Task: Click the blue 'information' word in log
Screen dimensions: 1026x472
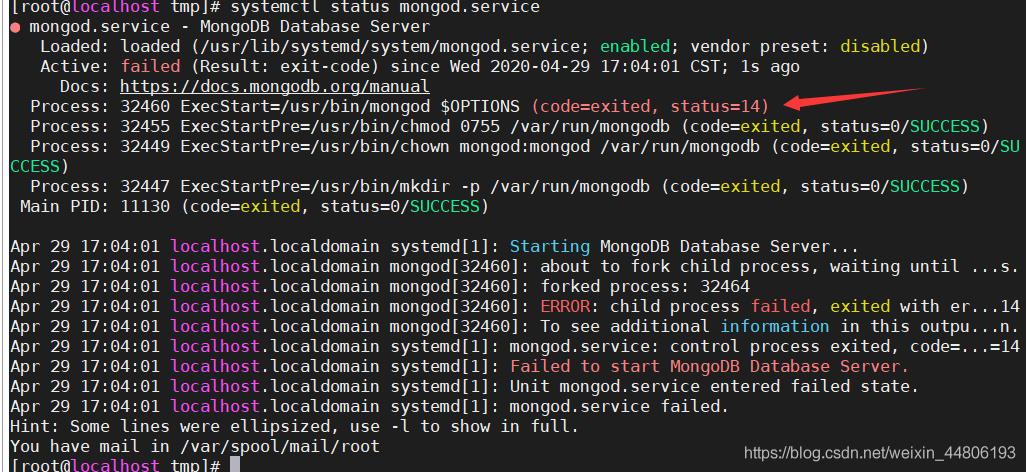Action: [x=775, y=326]
